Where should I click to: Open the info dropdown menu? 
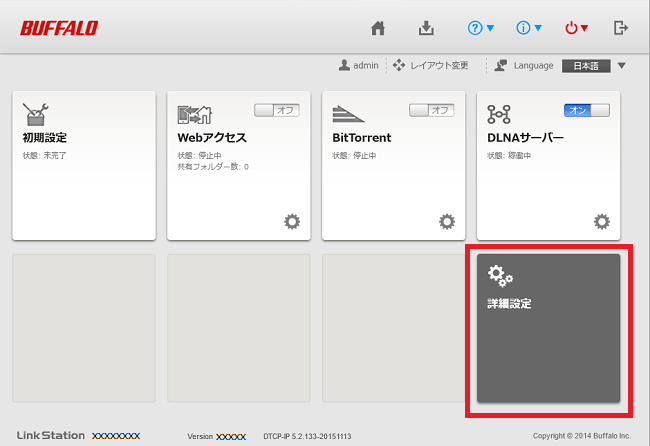(x=529, y=28)
